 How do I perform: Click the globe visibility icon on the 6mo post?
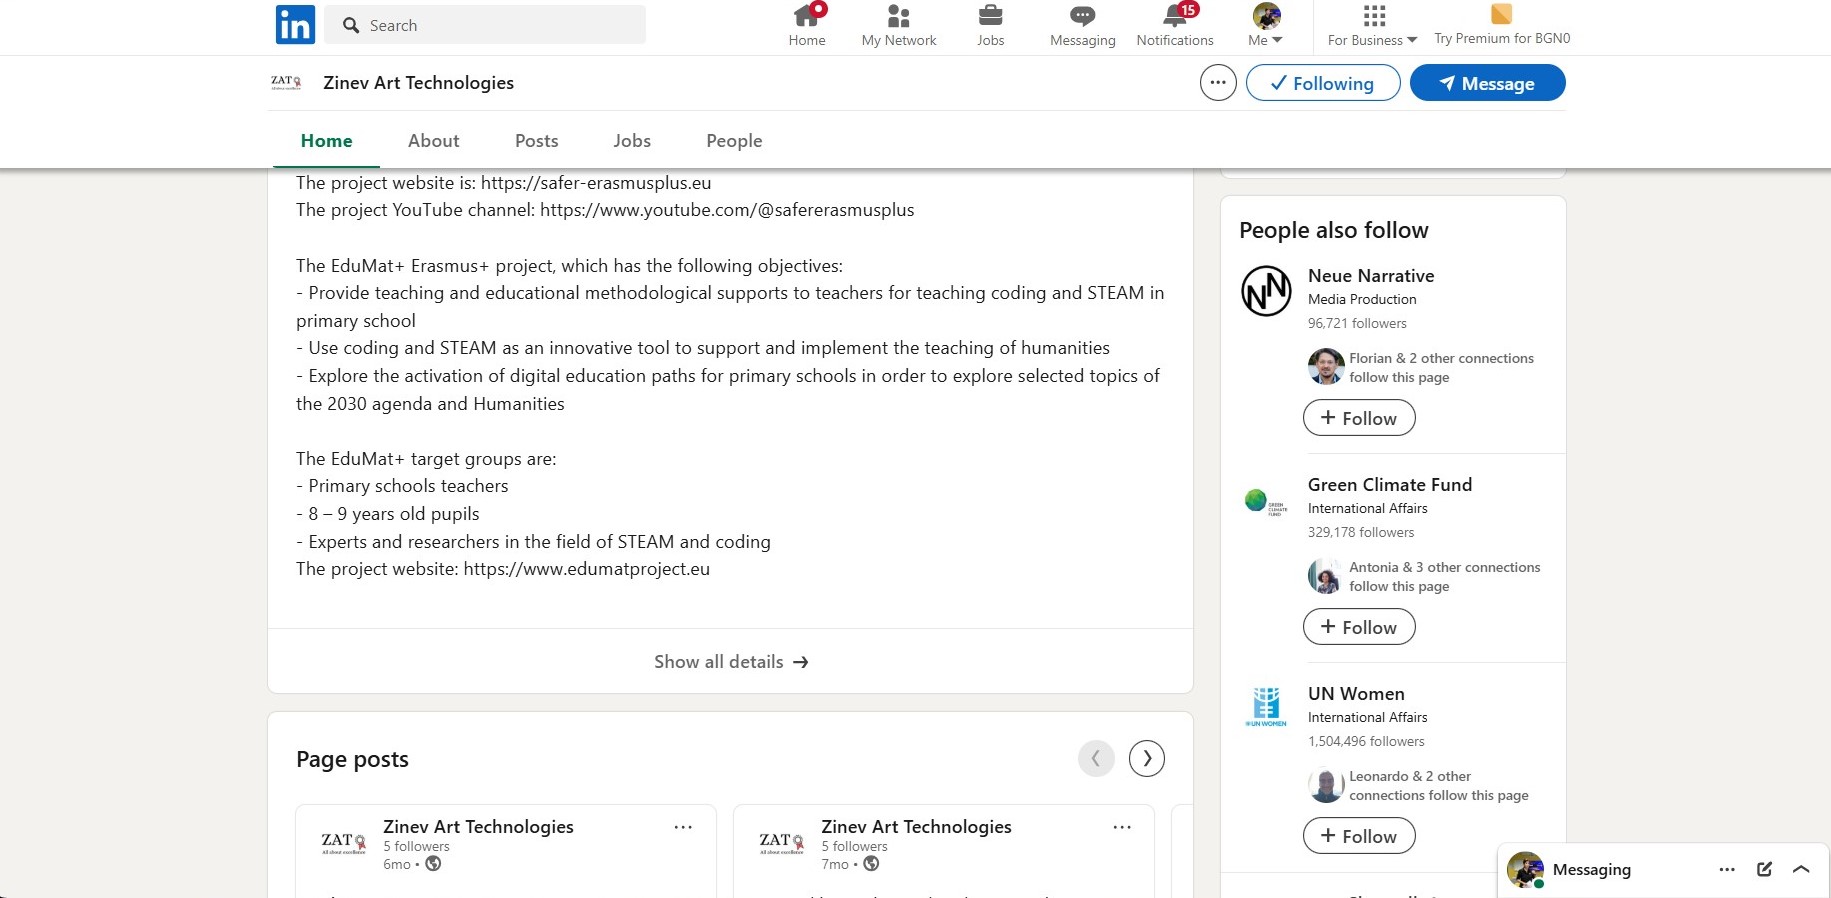(x=433, y=863)
